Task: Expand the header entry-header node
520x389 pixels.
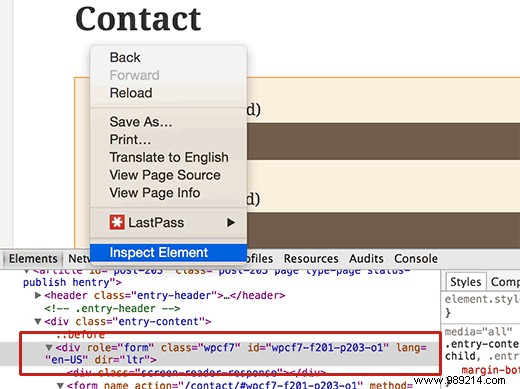Action: click(x=38, y=295)
